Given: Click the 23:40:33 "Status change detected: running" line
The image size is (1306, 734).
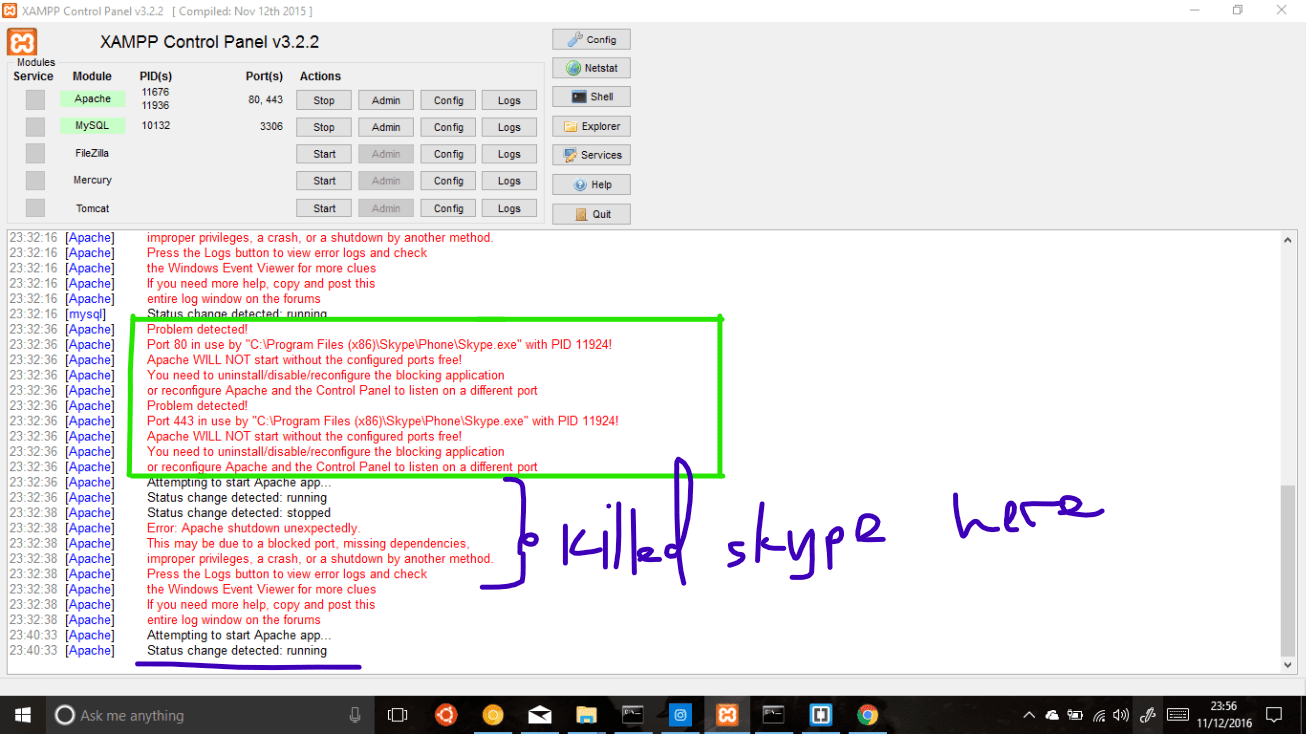Looking at the screenshot, I should coord(237,650).
